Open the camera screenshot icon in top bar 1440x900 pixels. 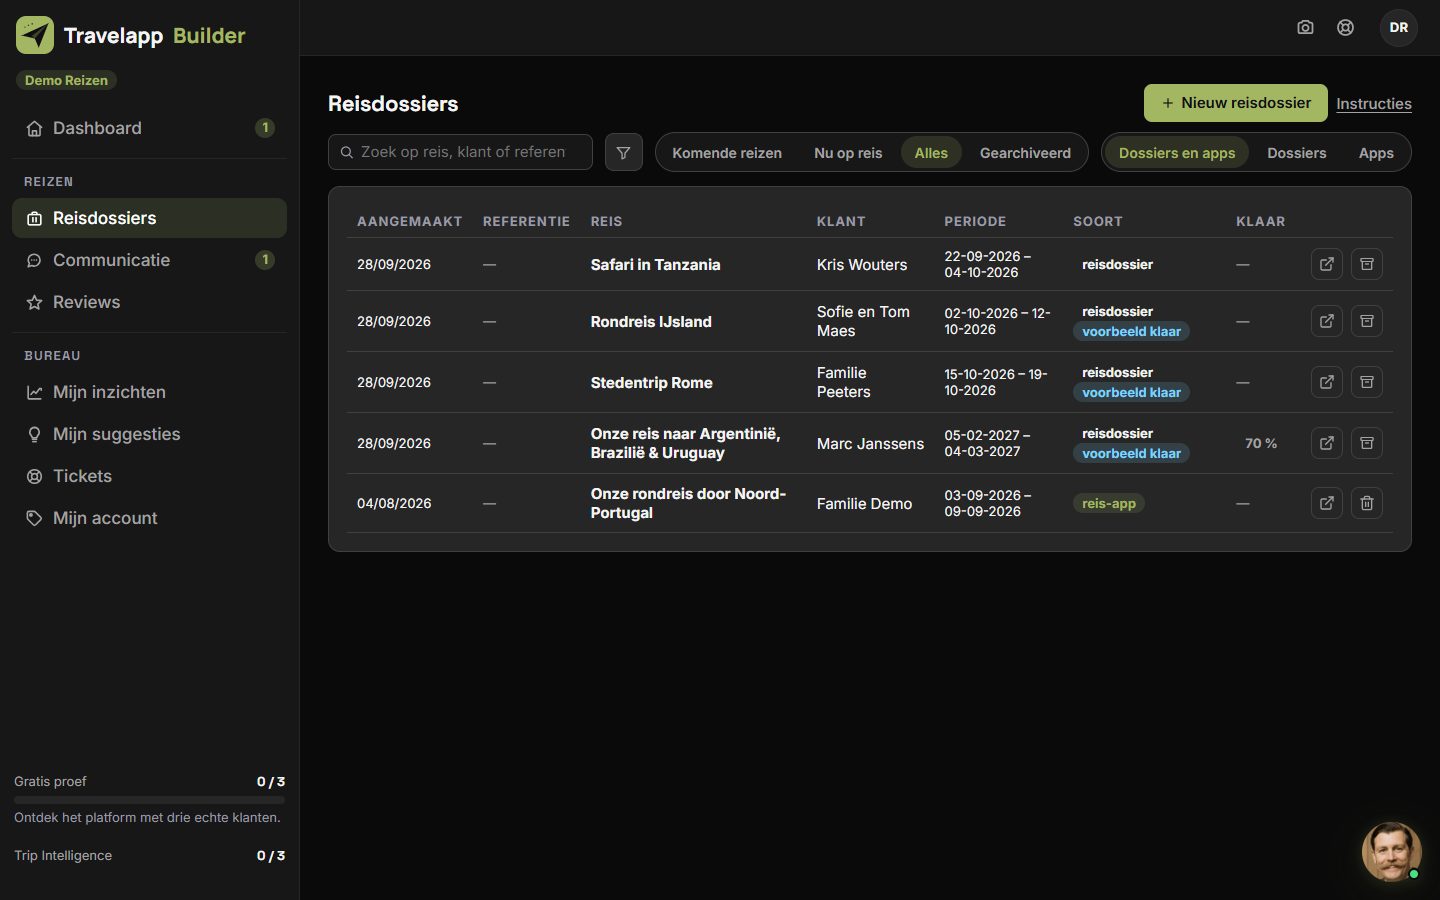(x=1305, y=27)
